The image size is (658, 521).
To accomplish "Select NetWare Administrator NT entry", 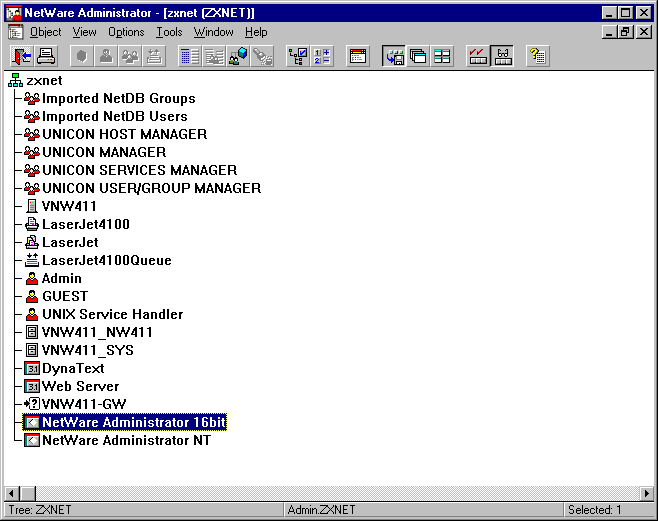I will pos(118,440).
